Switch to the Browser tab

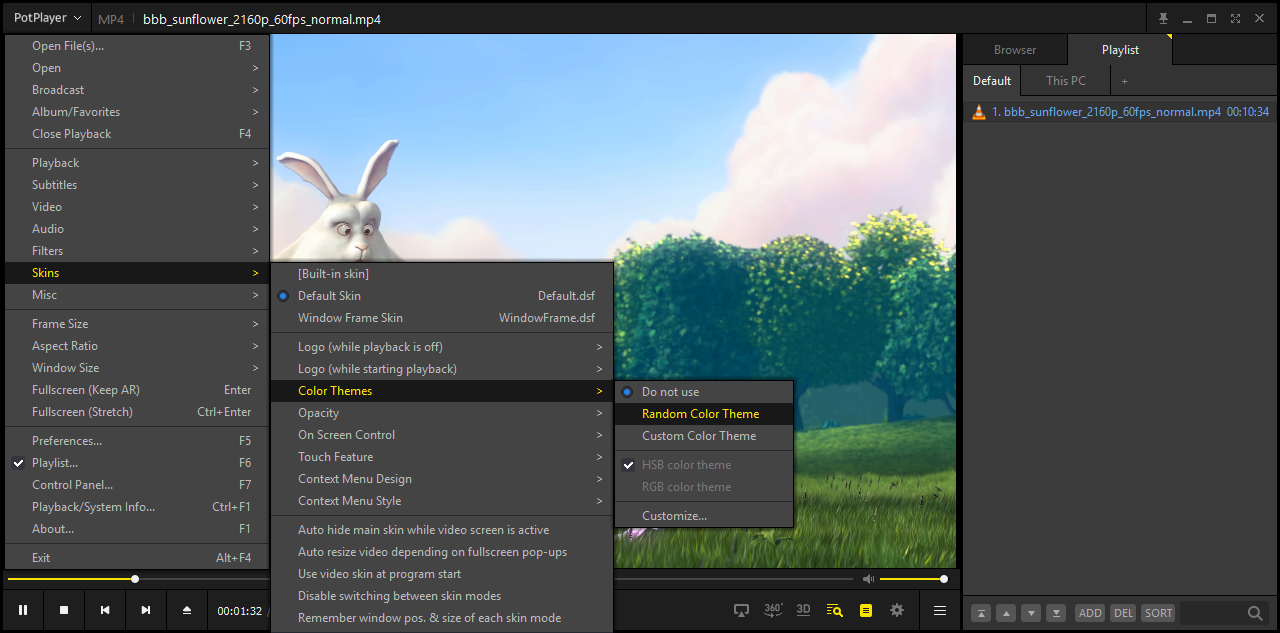(1014, 50)
